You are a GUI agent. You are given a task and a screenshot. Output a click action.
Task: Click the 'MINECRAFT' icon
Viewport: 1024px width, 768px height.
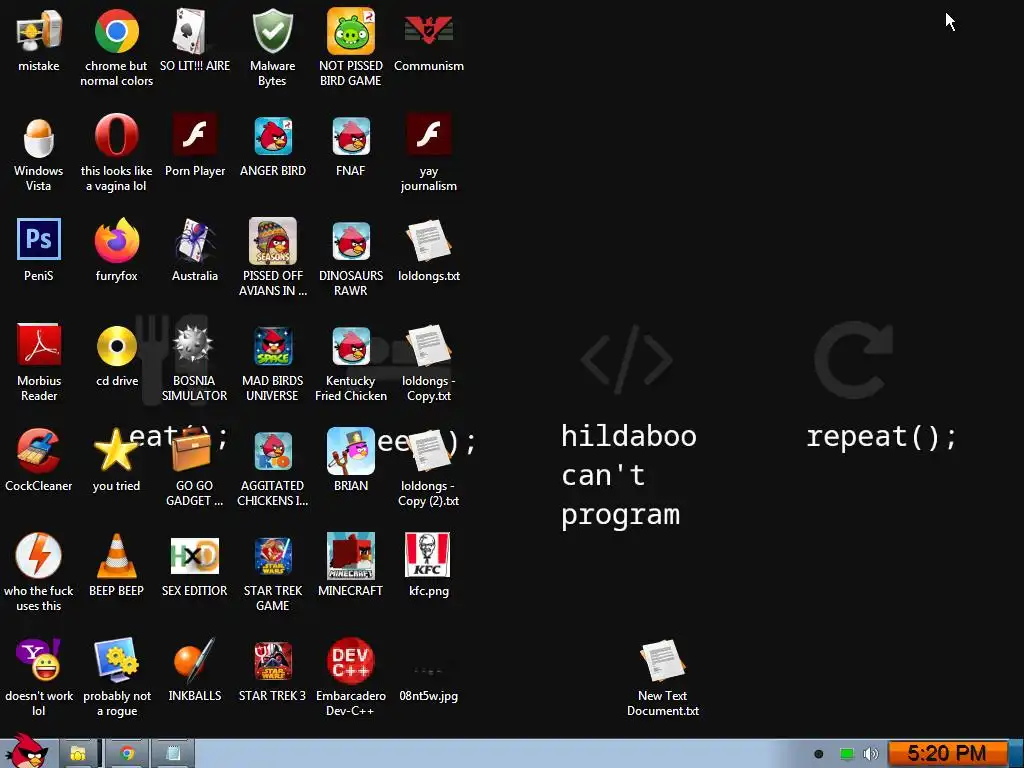[351, 555]
